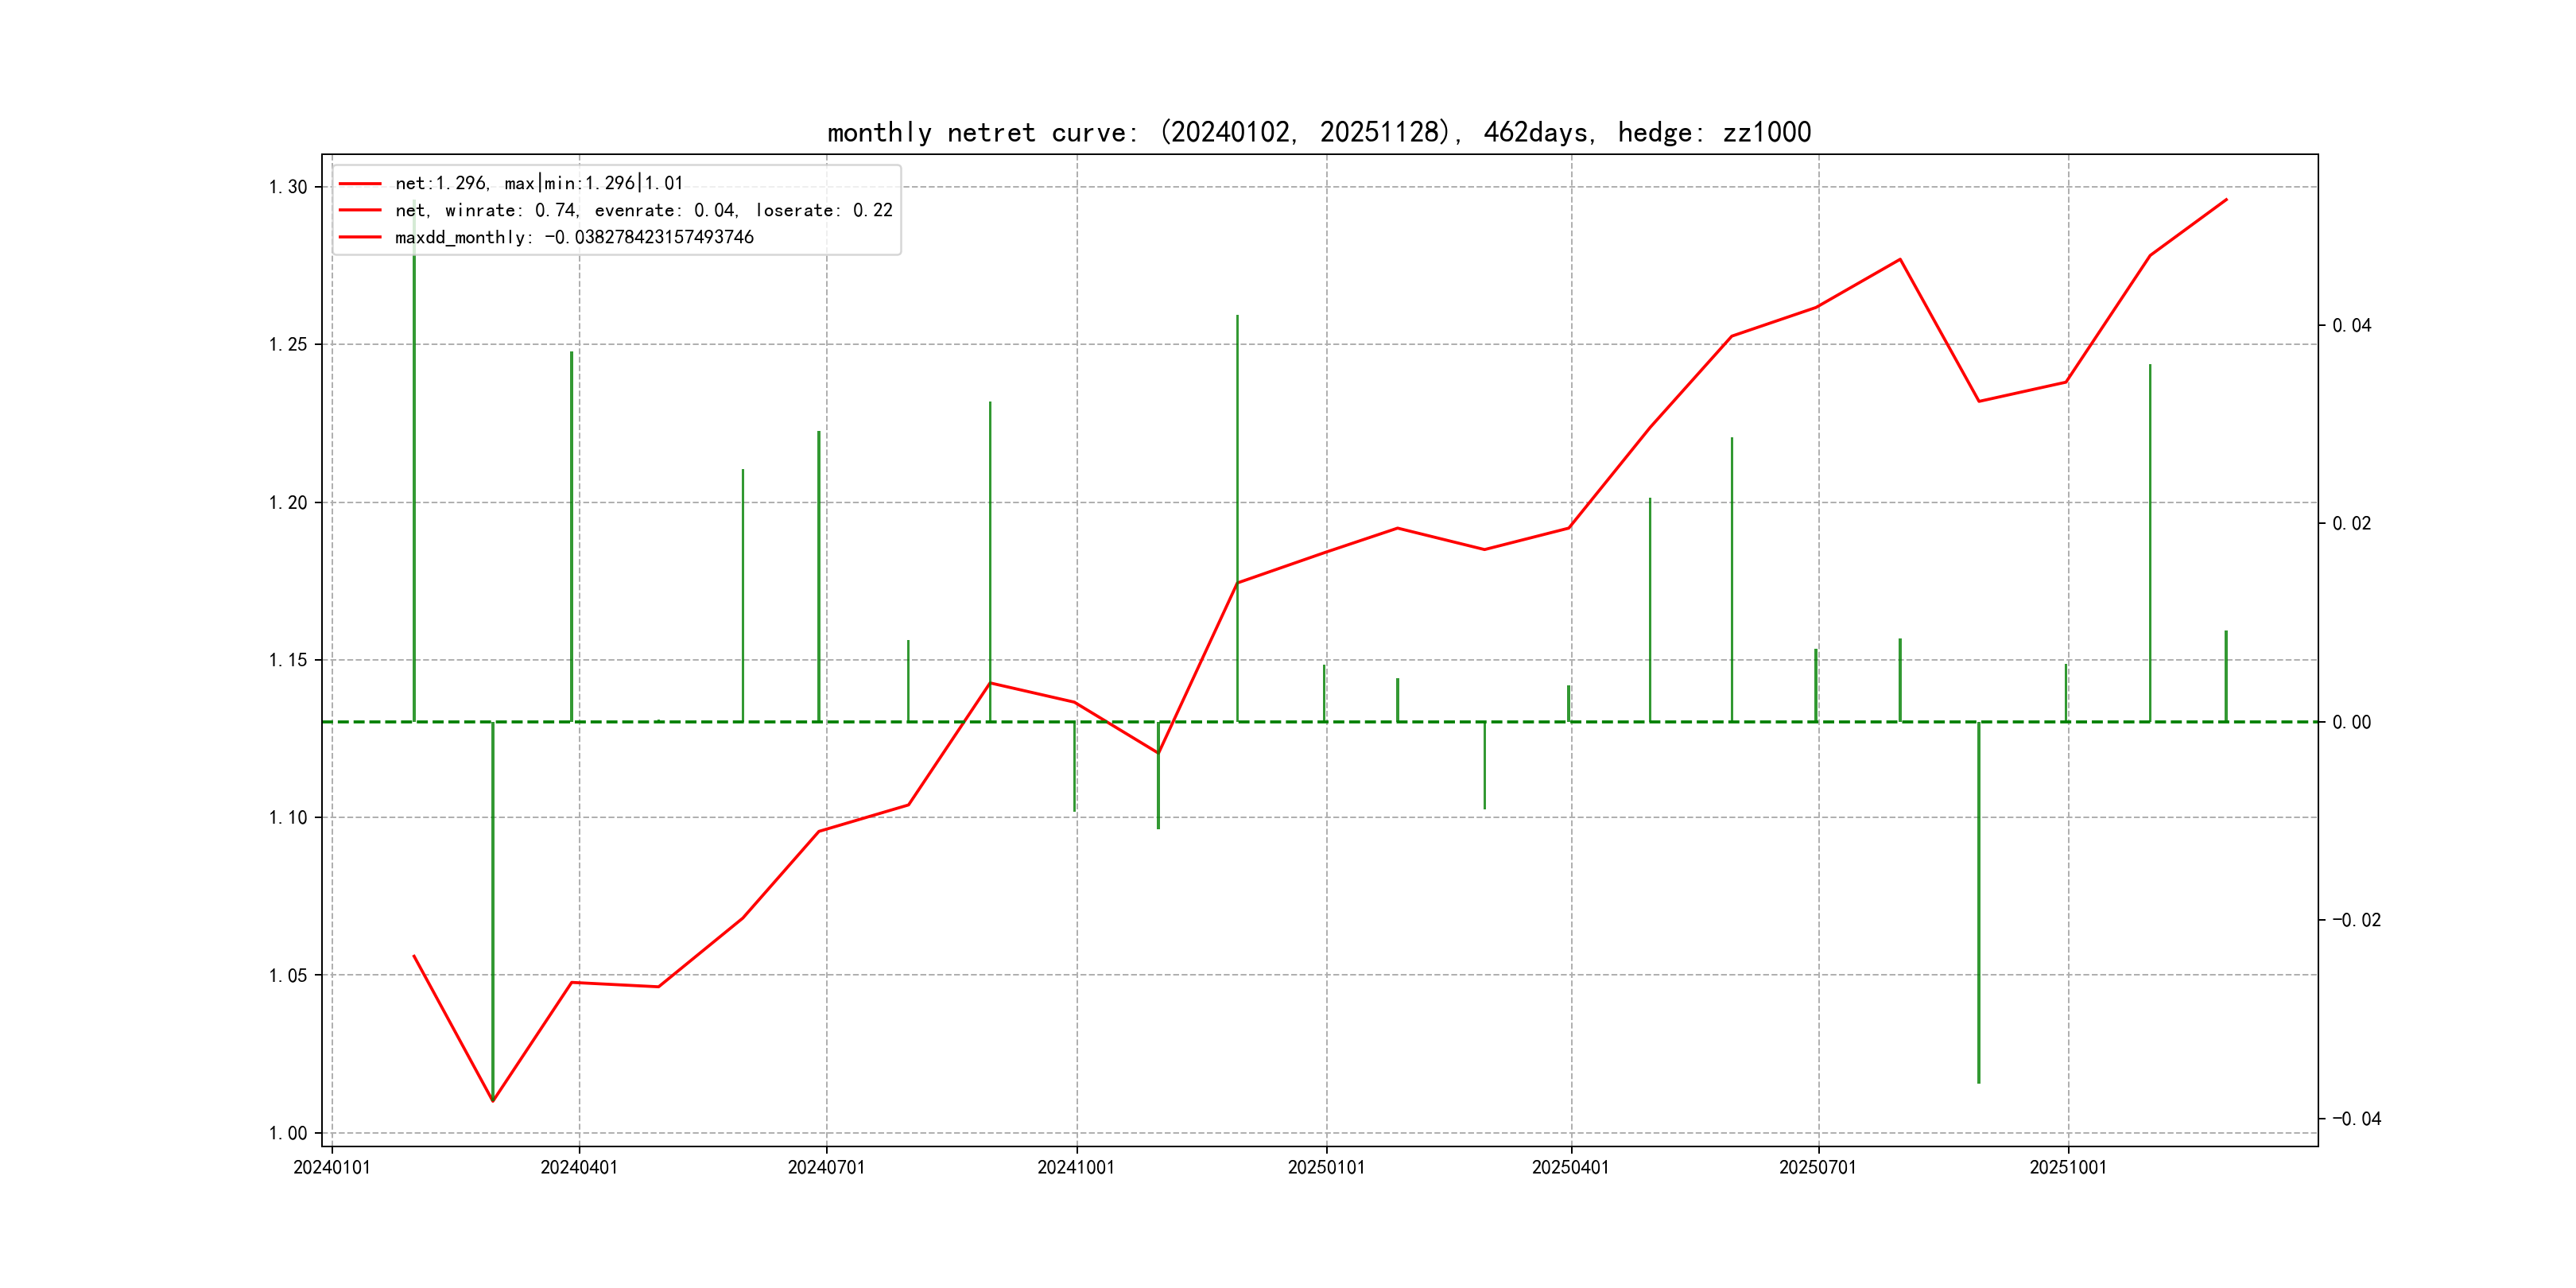Click the 20240401 x-axis label

coord(579,1167)
